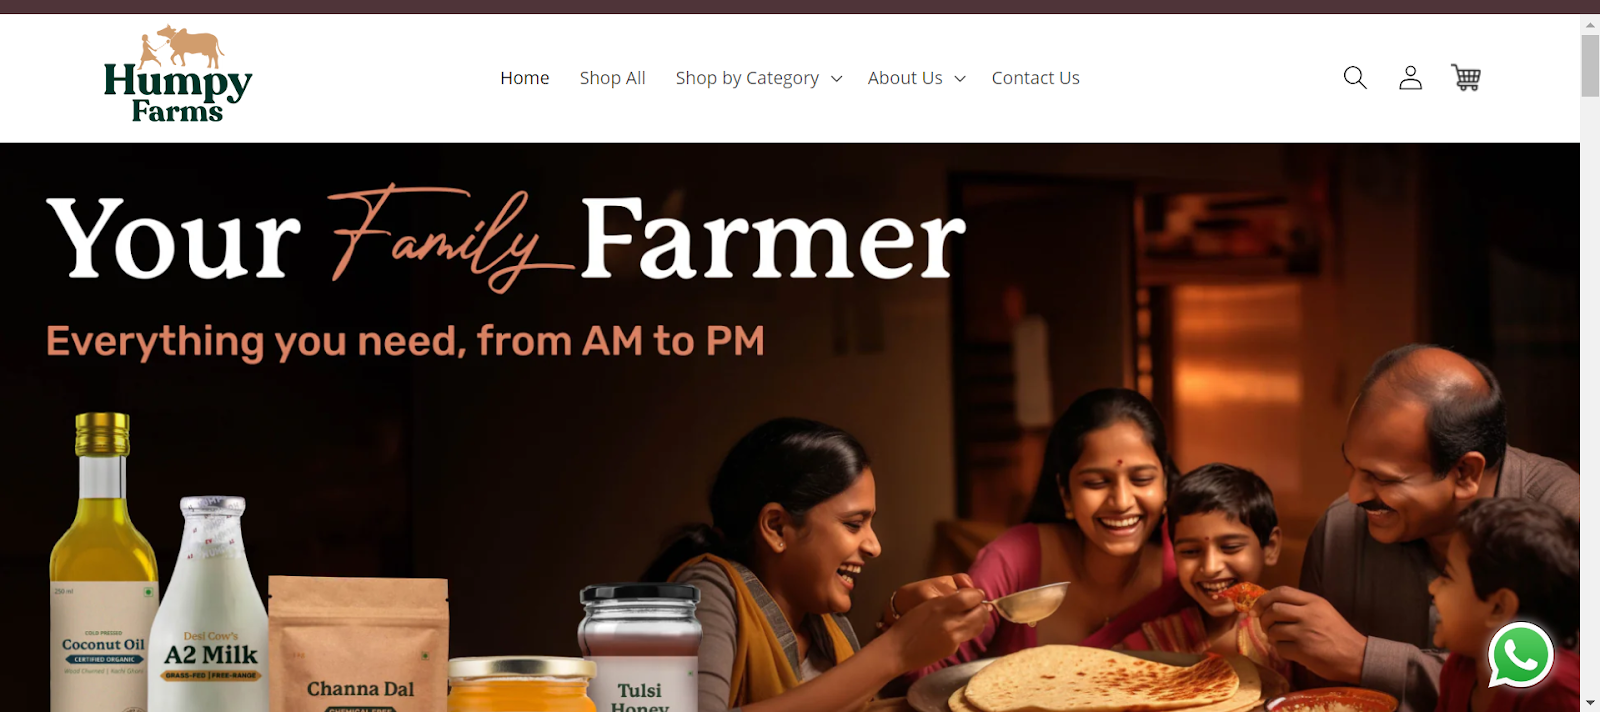The image size is (1600, 712).
Task: Click the page scrollbar thumb
Action: (x=1590, y=66)
